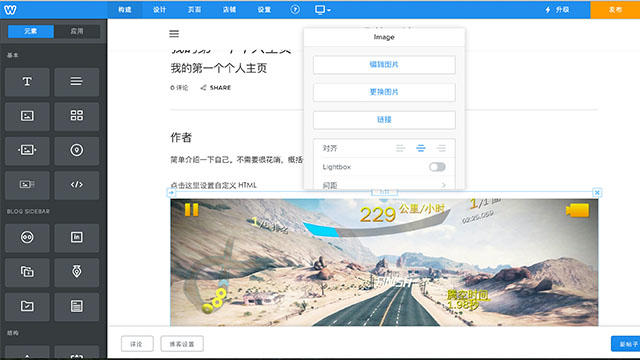Align image to the center
The width and height of the screenshot is (640, 360).
420,148
